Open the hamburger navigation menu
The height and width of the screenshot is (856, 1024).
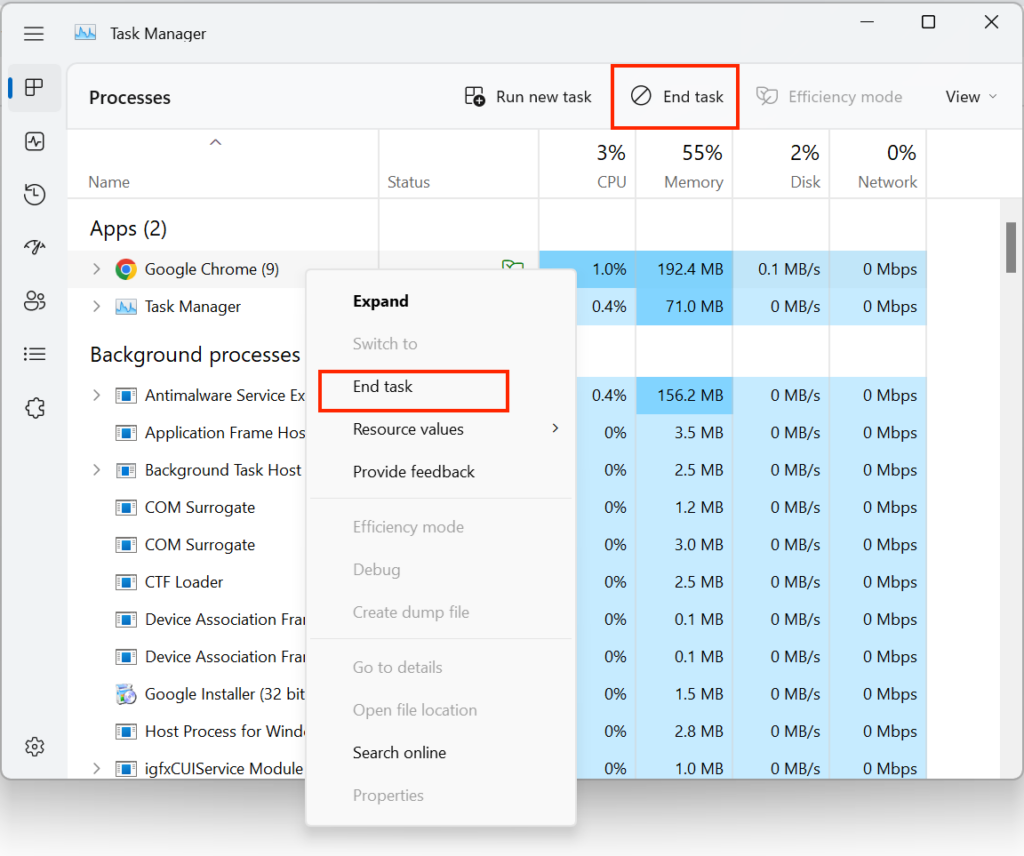(x=34, y=33)
